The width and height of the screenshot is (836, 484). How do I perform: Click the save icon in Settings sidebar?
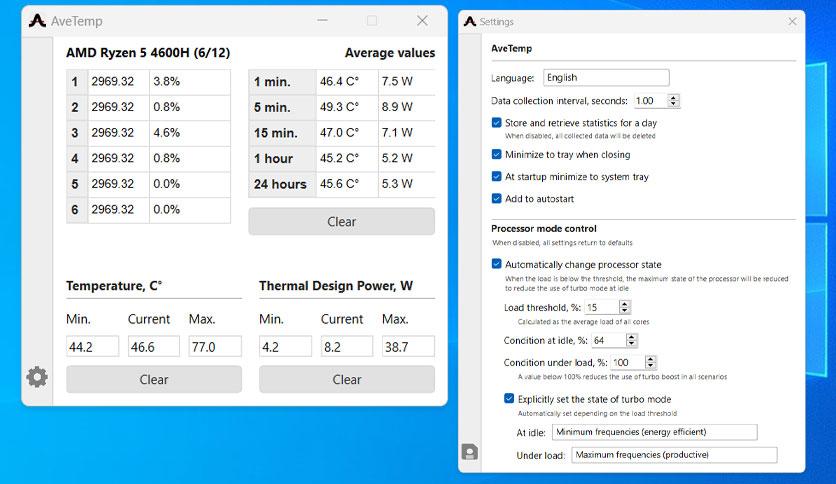point(470,452)
